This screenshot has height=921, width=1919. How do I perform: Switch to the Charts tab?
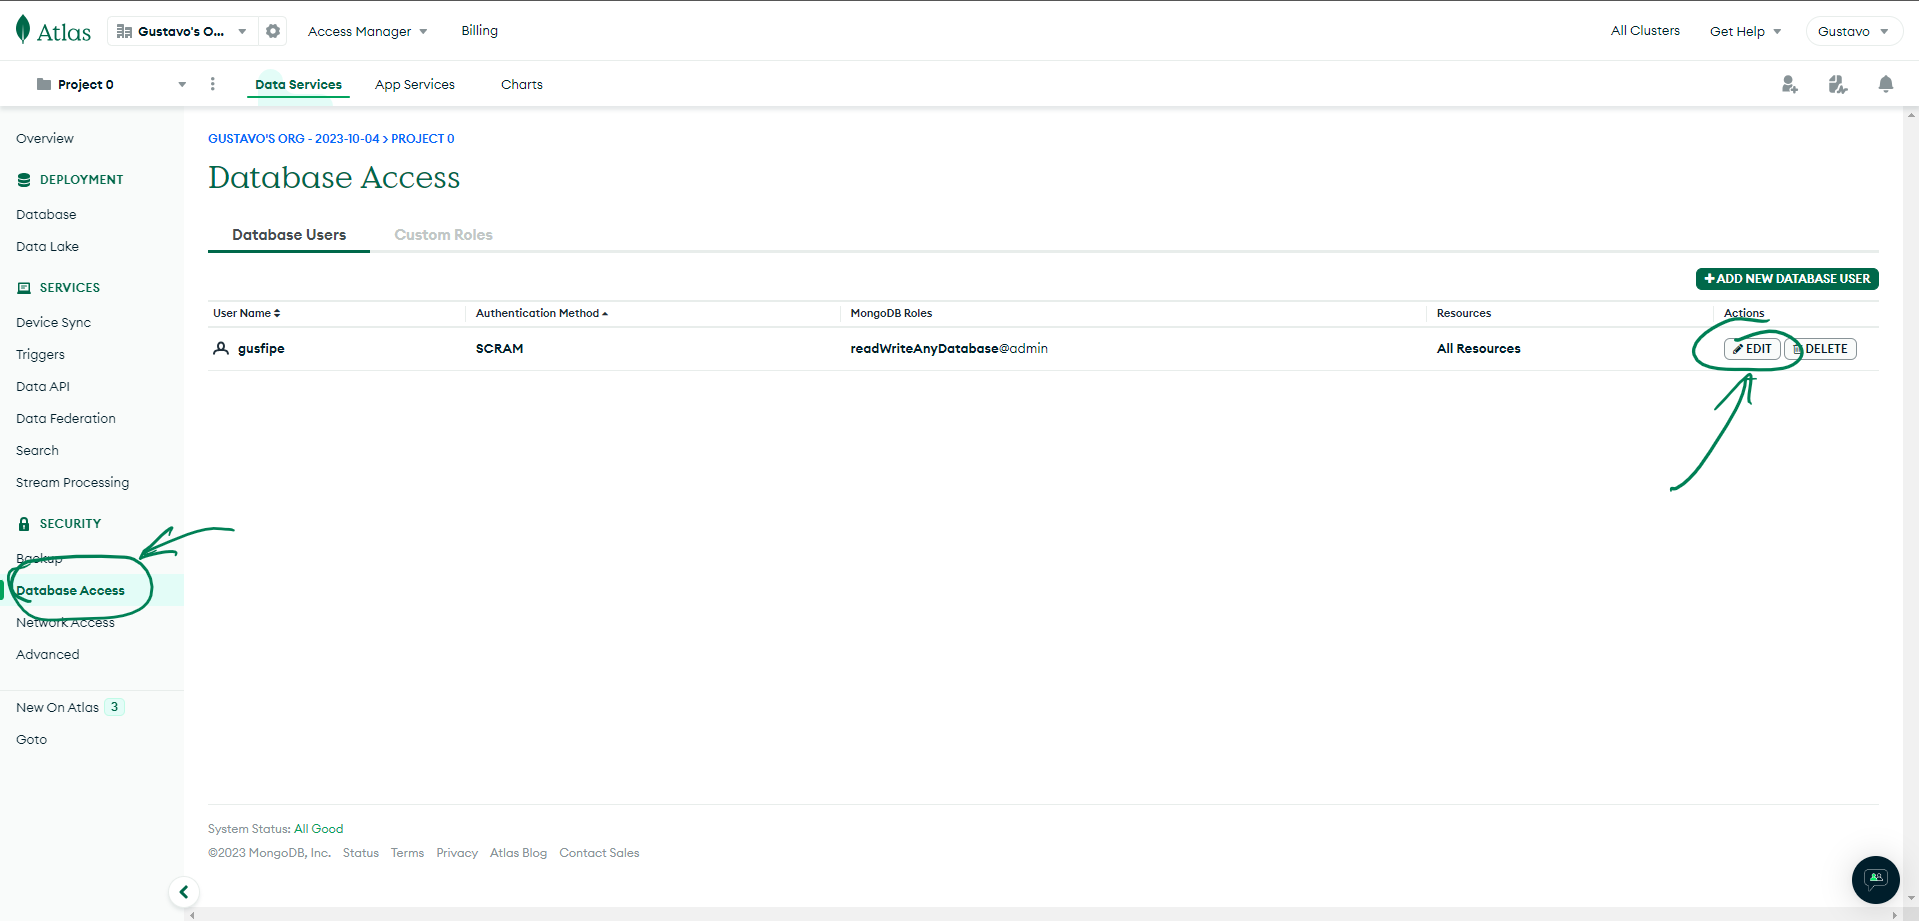click(522, 85)
